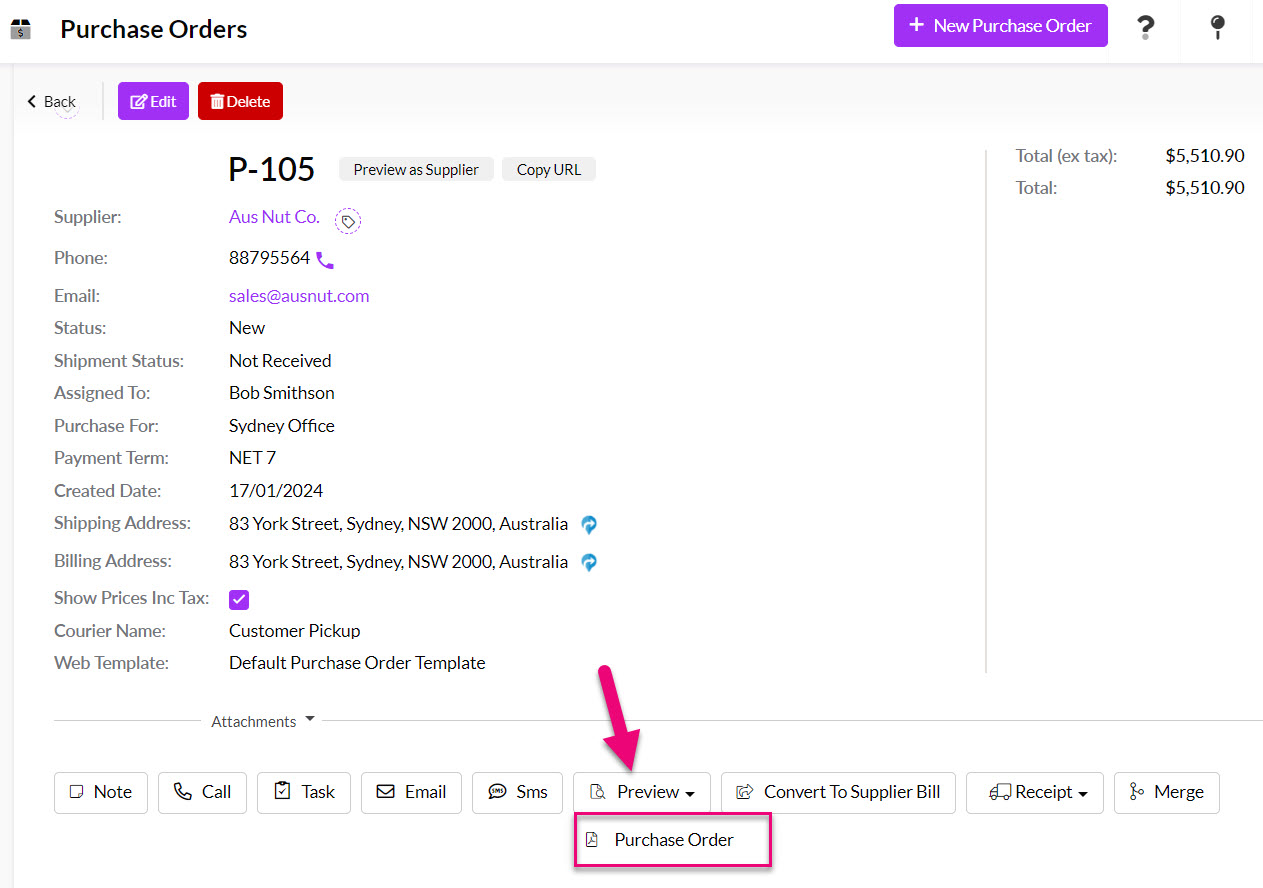1263x888 pixels.
Task: Expand the Attachments section
Action: click(x=263, y=721)
